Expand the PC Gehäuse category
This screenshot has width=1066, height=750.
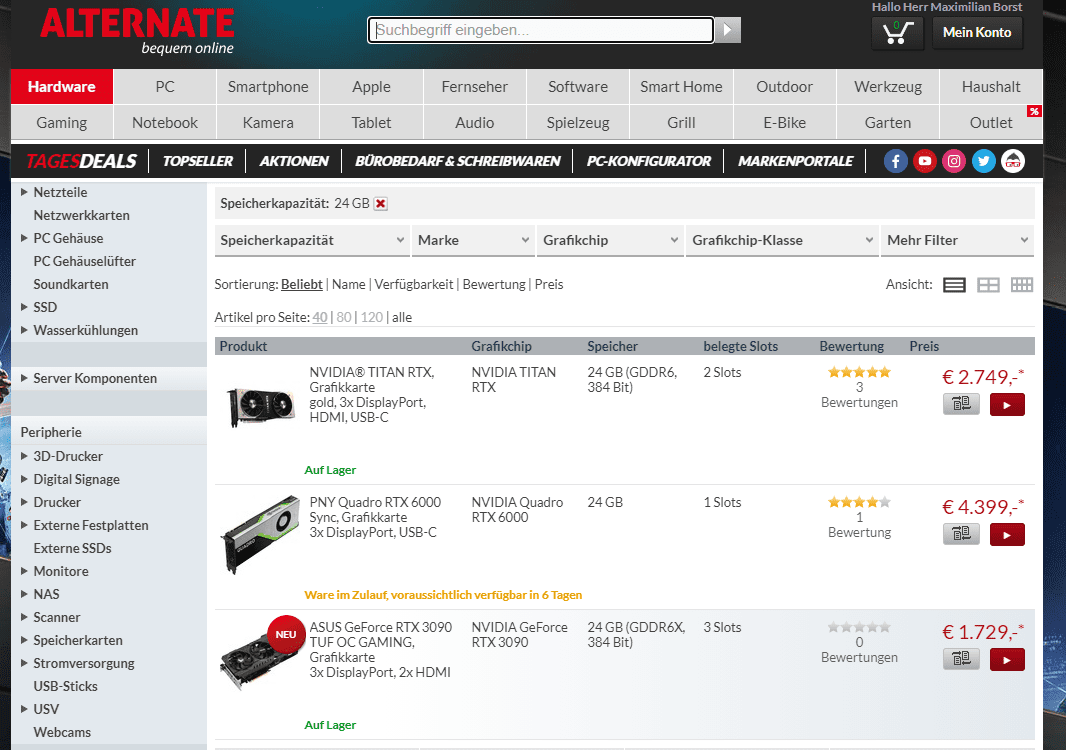tap(24, 238)
